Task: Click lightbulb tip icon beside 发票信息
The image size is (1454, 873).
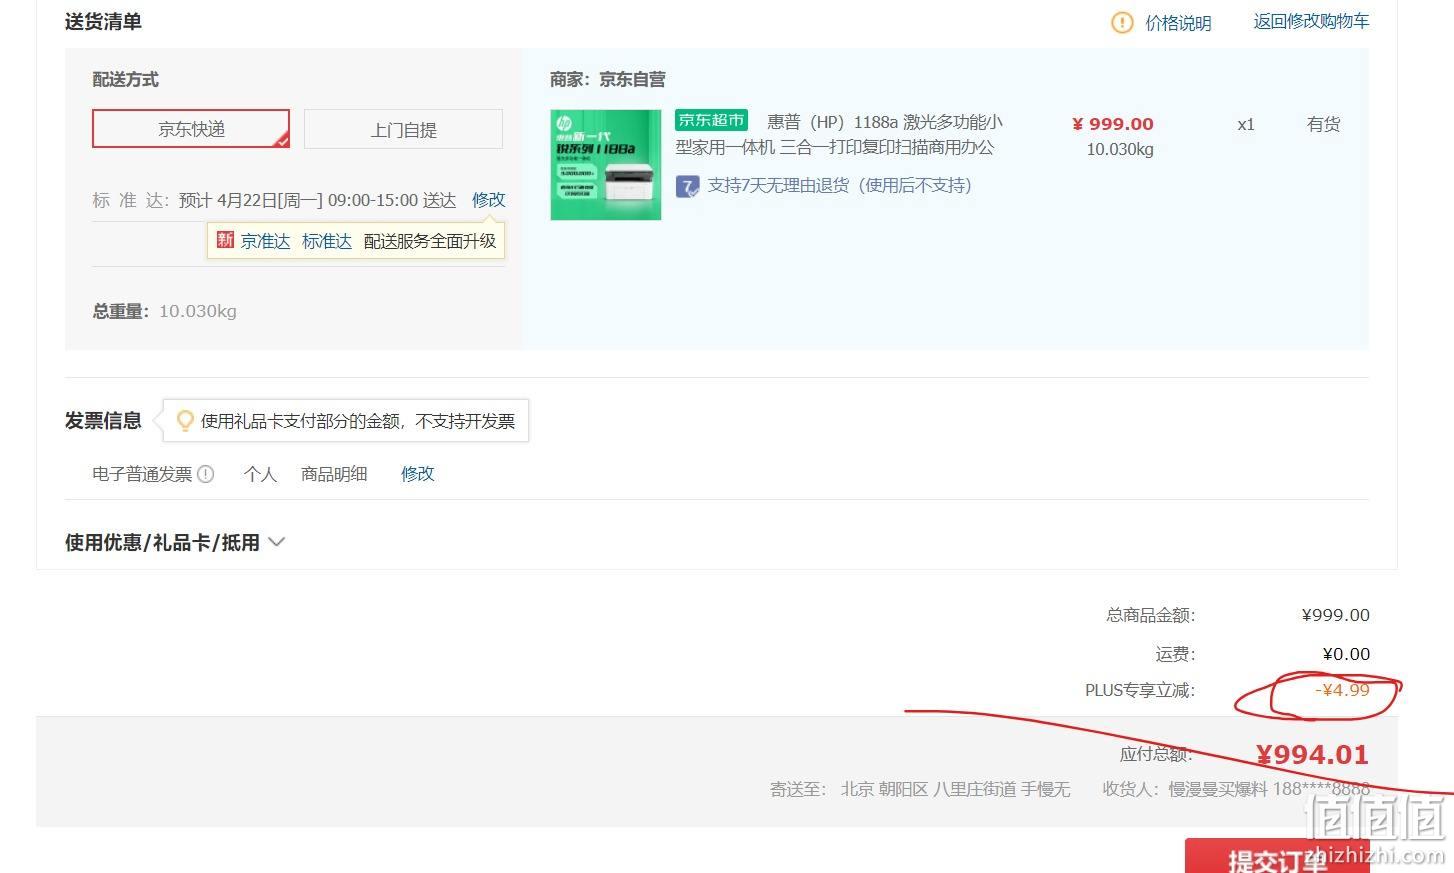Action: coord(184,420)
